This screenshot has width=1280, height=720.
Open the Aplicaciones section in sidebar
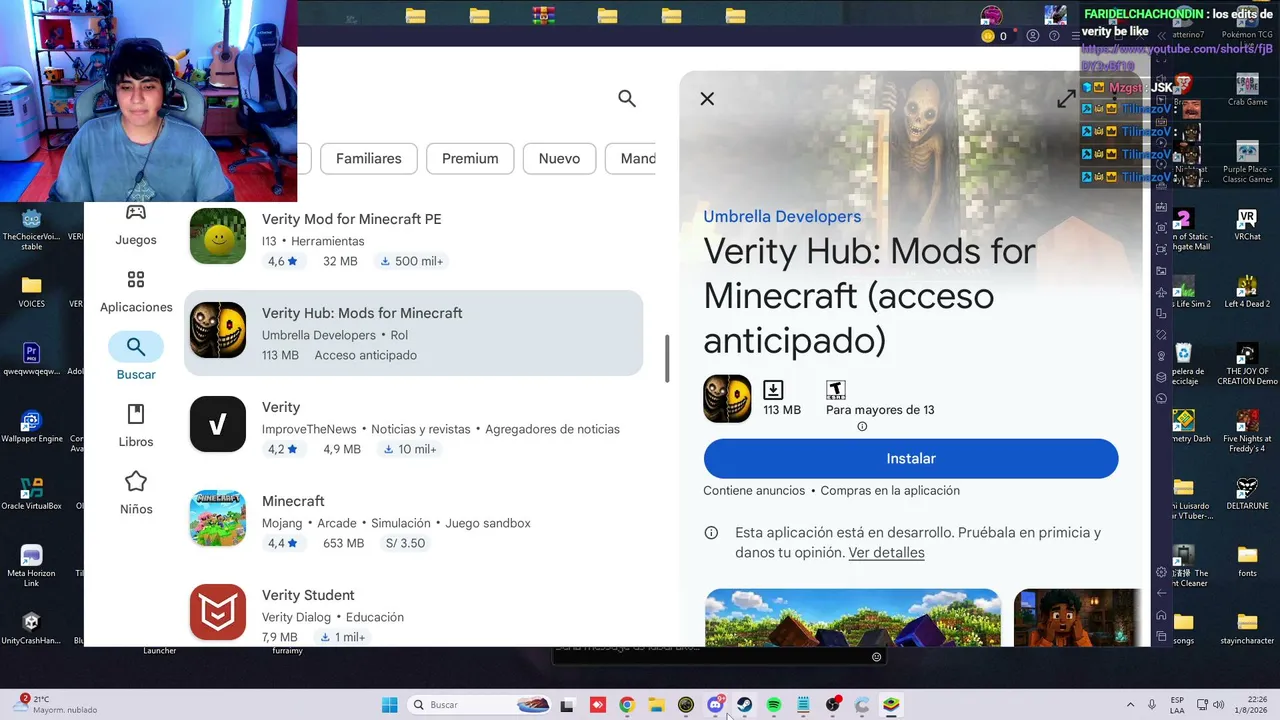136,292
